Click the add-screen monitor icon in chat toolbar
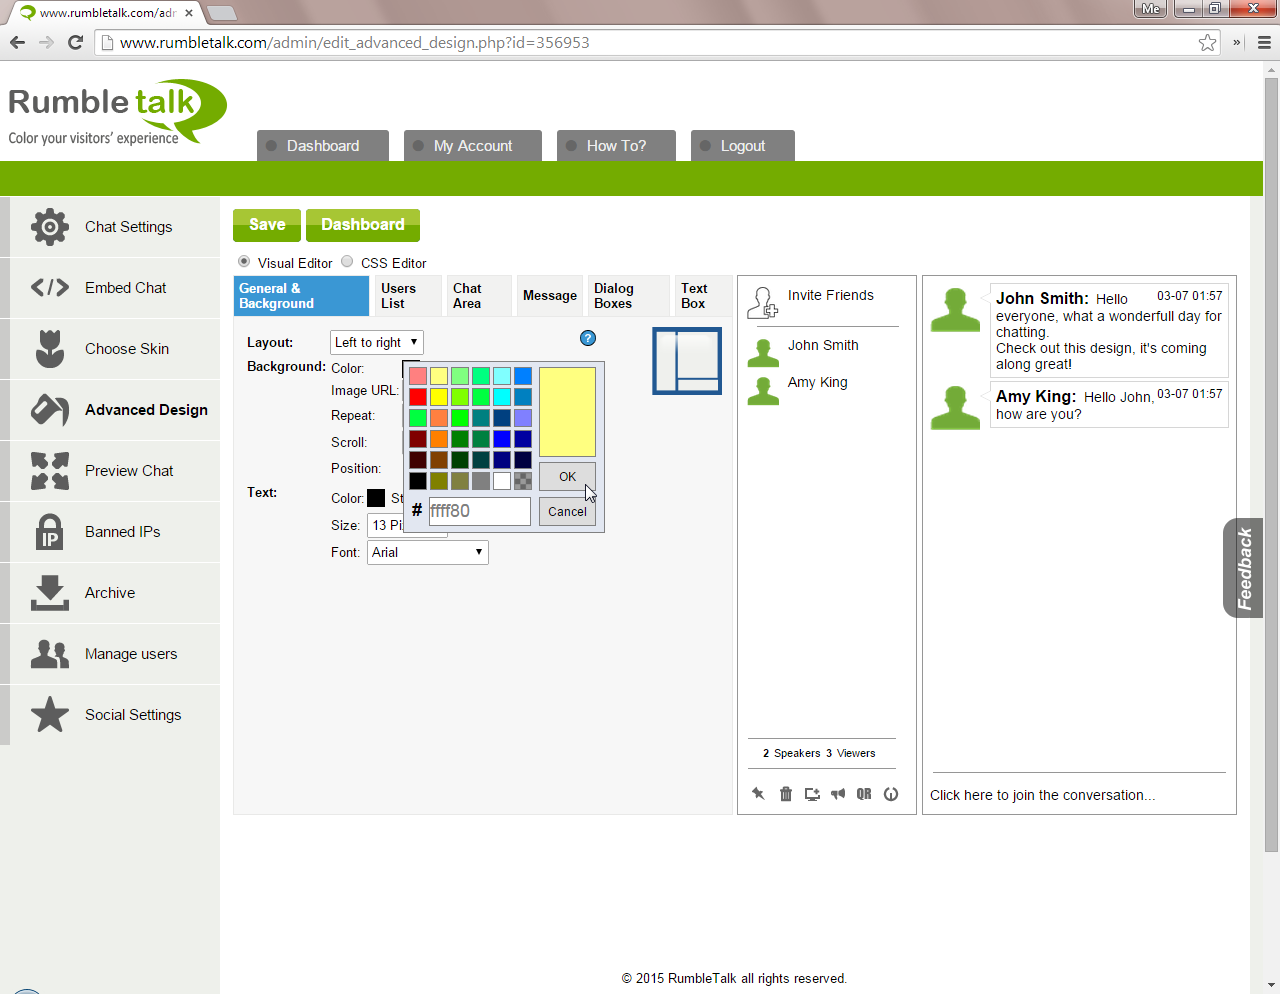Screen dimensions: 1280x994 coord(812,794)
